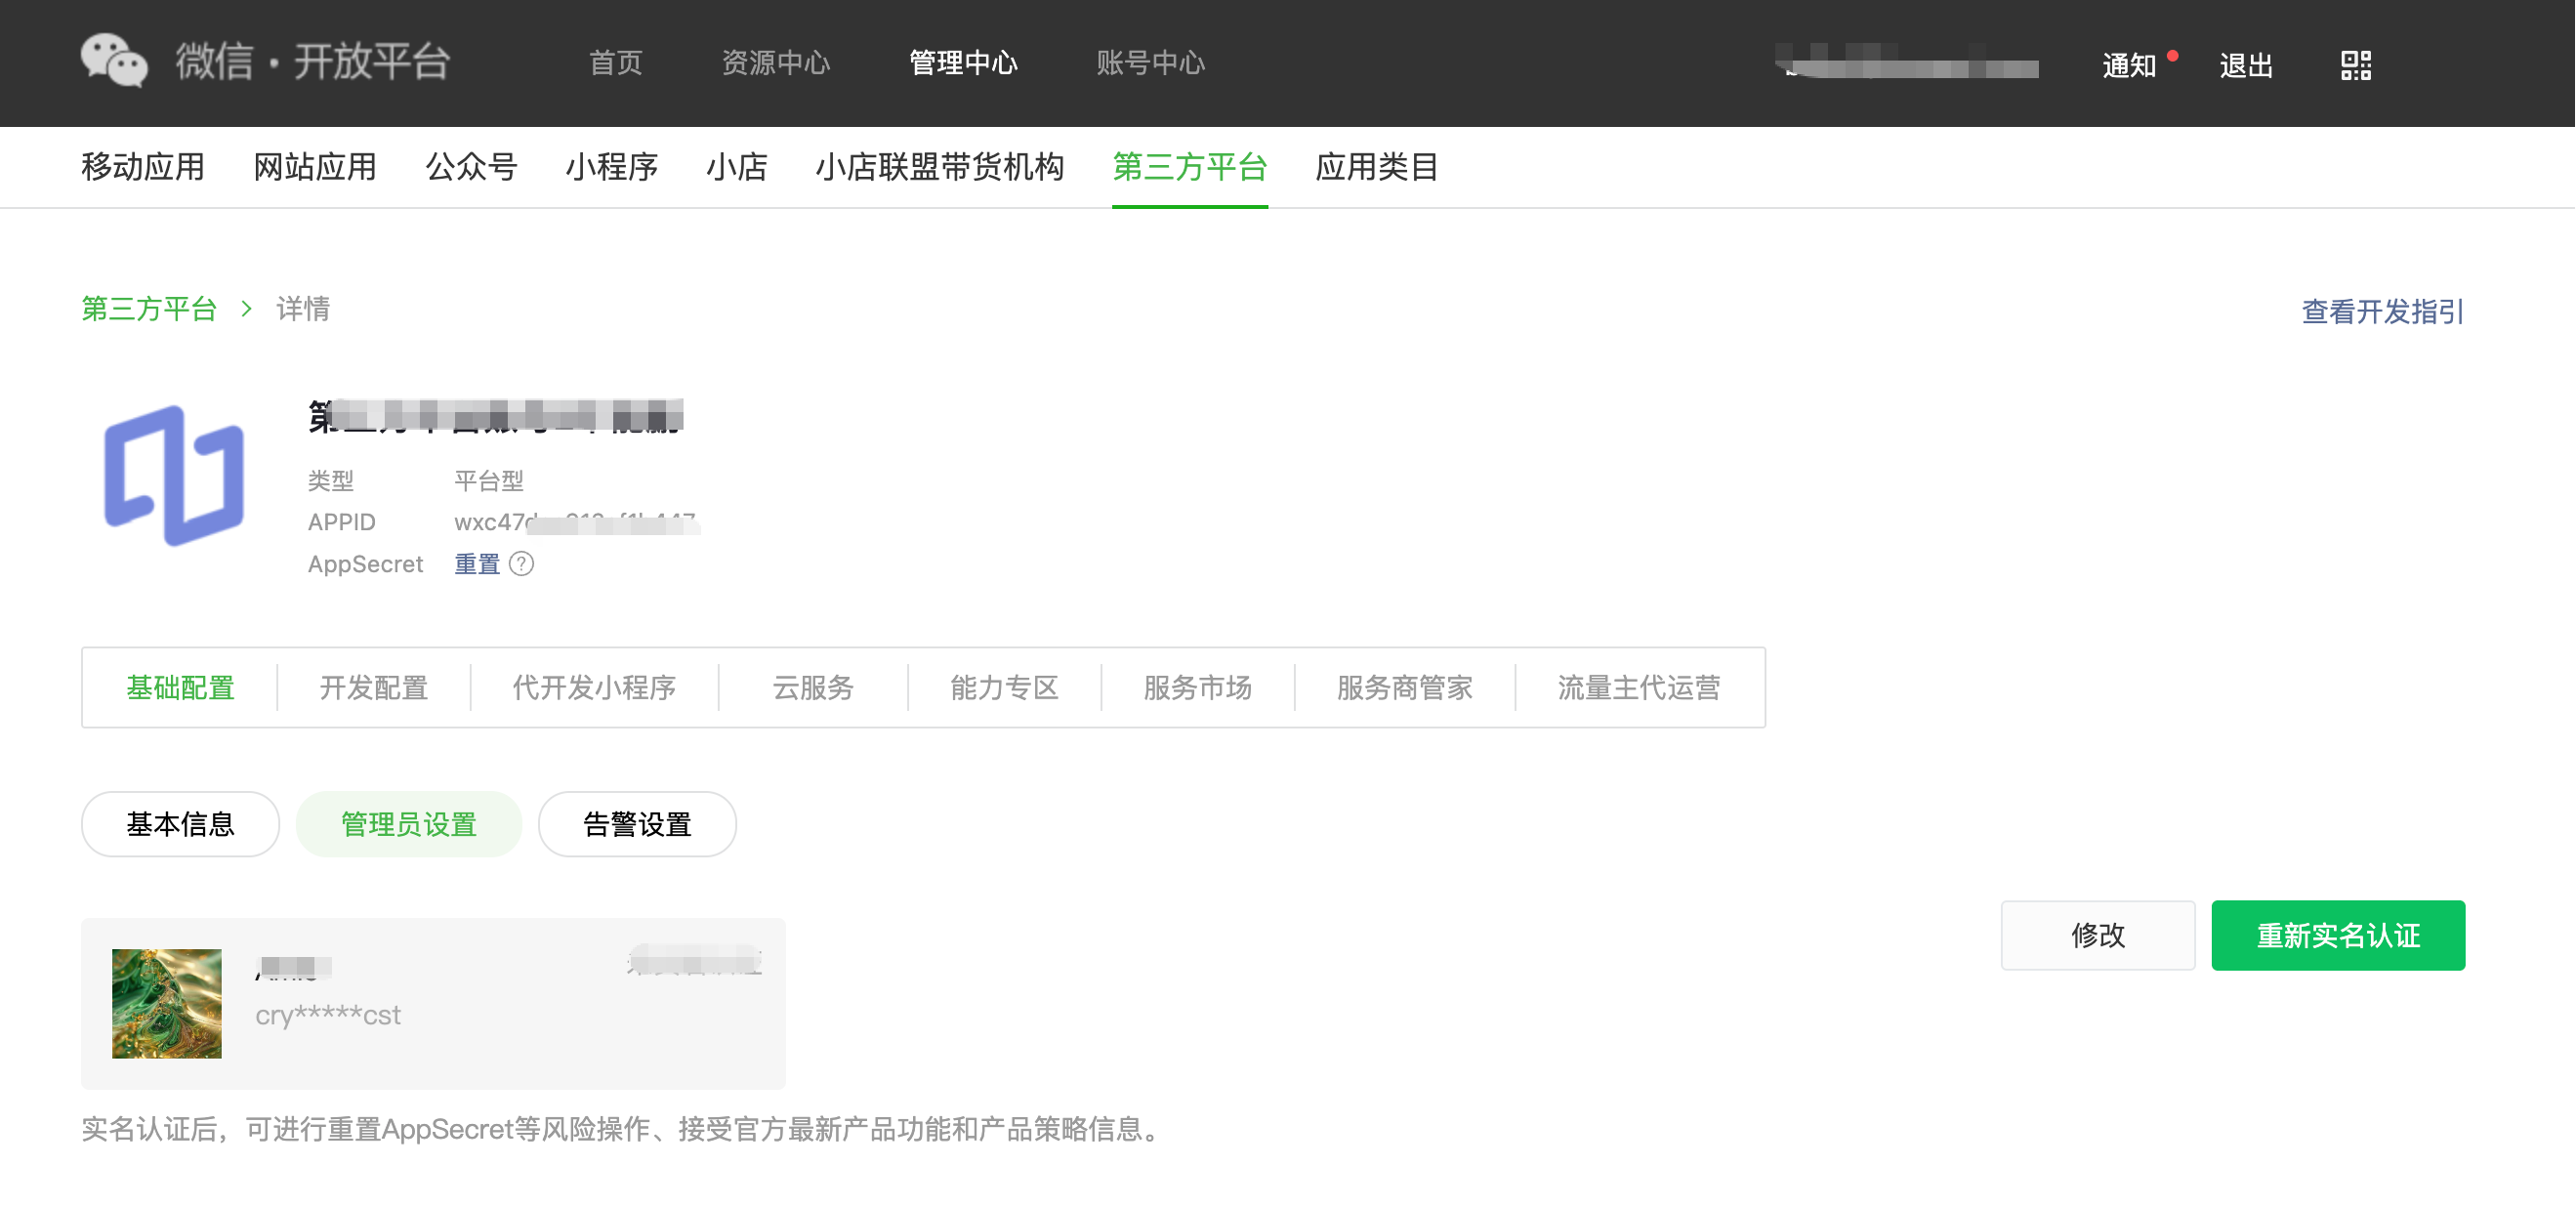Click the WeChat logo icon
This screenshot has width=2576, height=1207.
coord(114,61)
